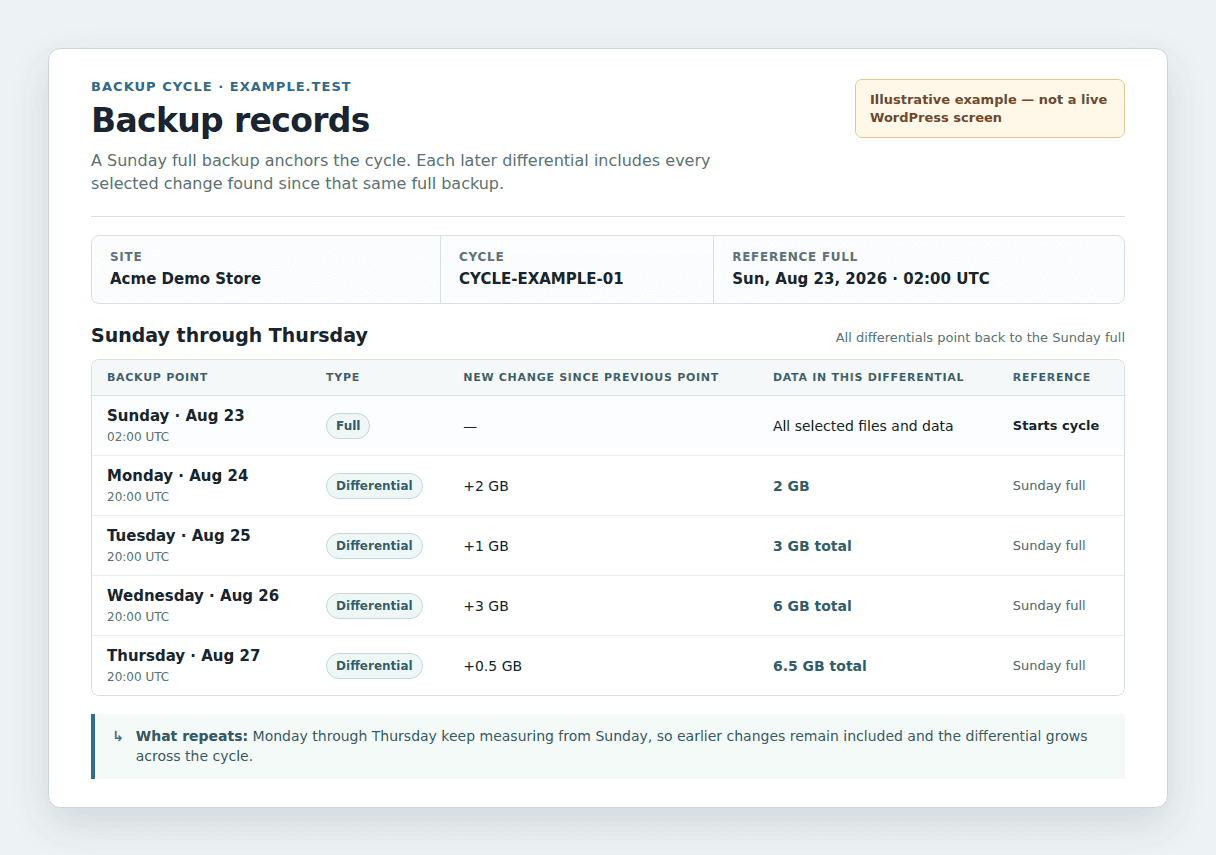Select the Monday · Aug 24 backup point
1216x855 pixels.
coord(178,476)
